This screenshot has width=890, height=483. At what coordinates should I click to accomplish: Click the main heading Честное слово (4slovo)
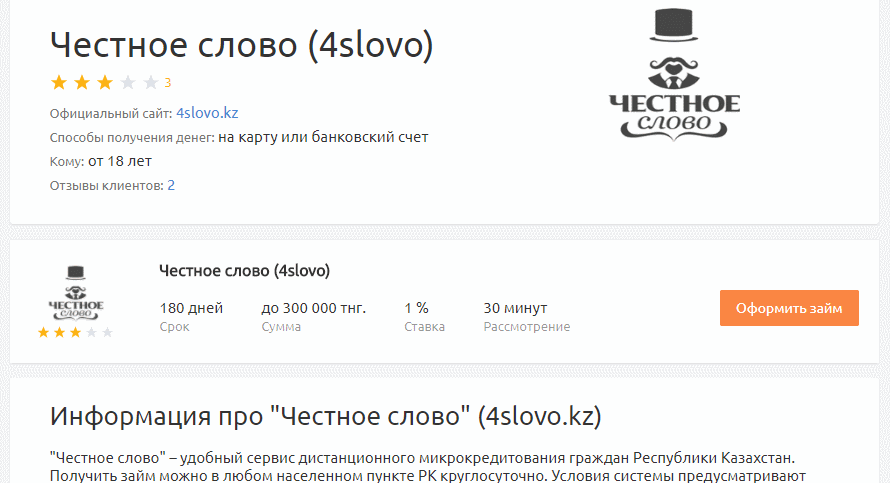(x=241, y=45)
